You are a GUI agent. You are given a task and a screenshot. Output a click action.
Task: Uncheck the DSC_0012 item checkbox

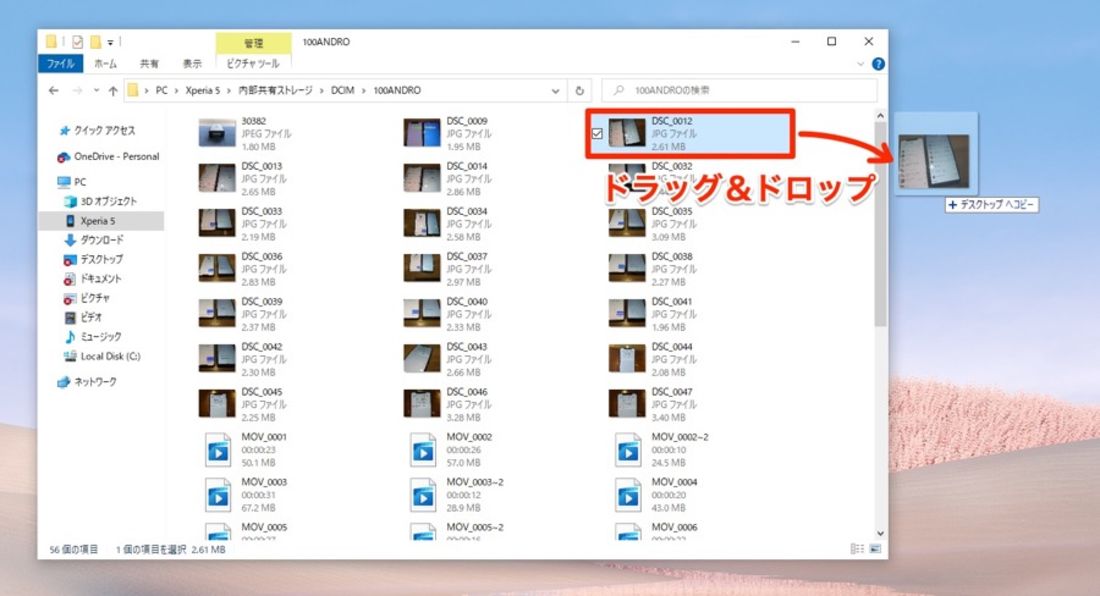[597, 133]
